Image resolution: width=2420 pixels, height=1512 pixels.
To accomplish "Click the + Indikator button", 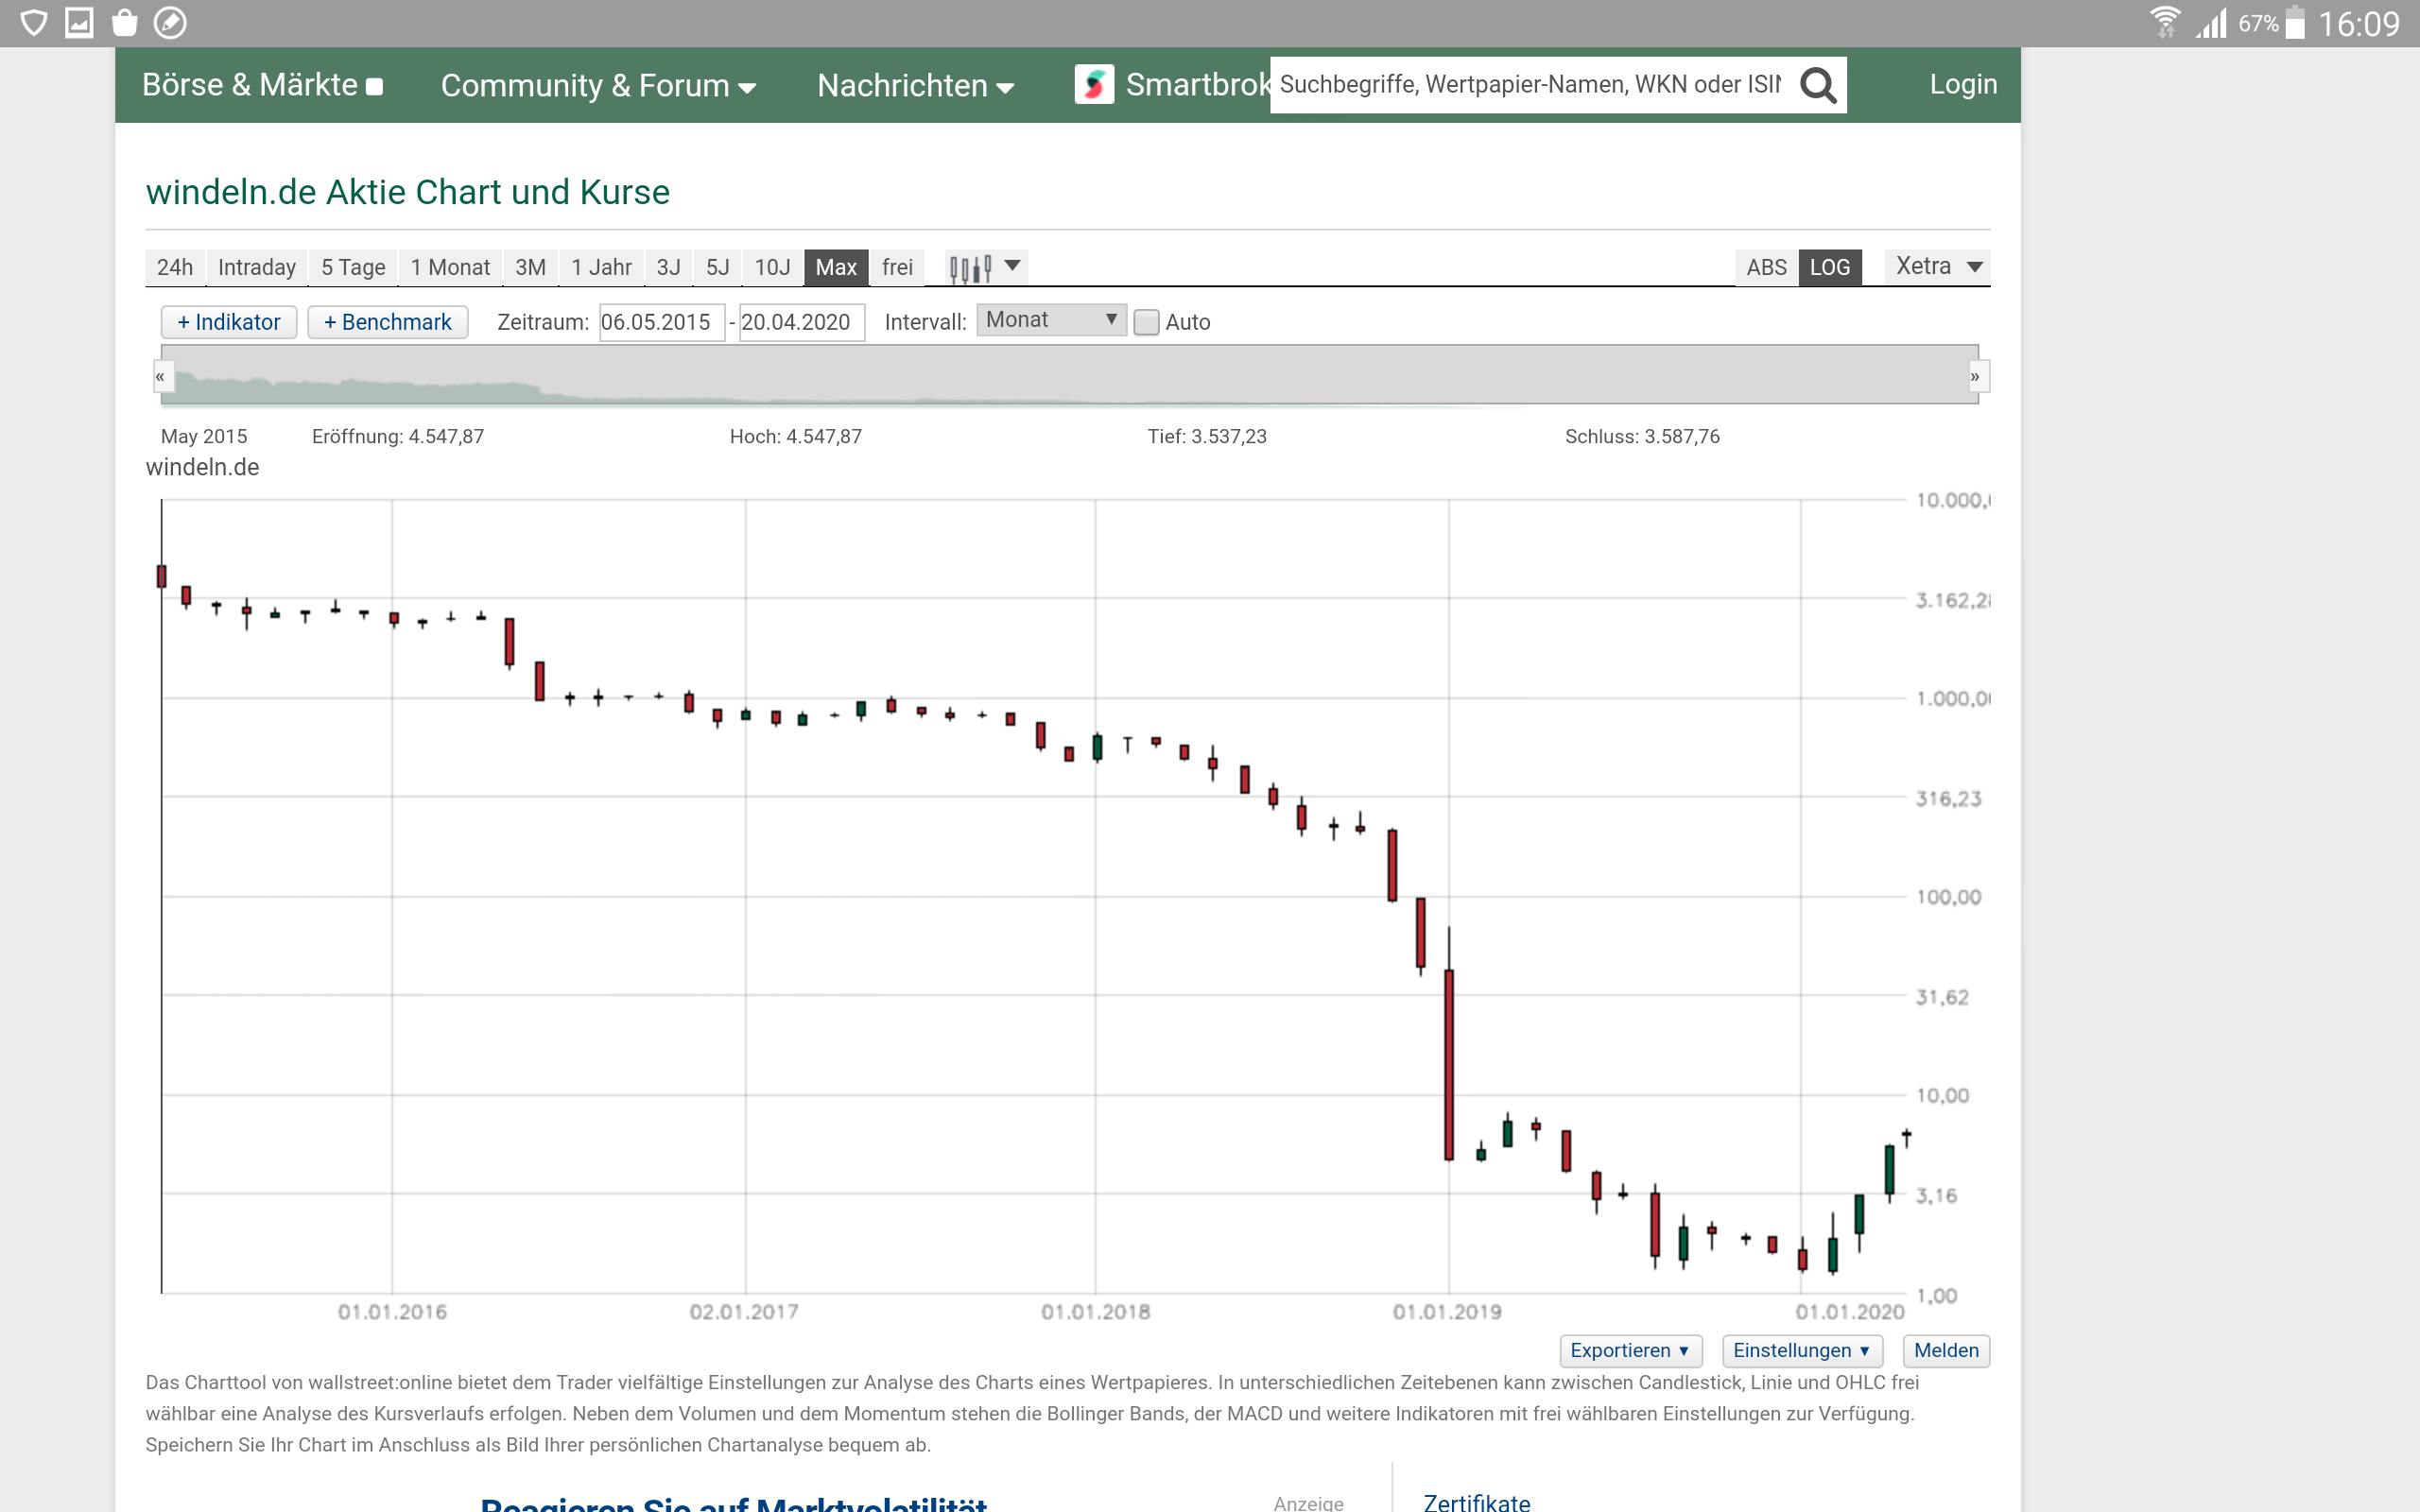I will tap(229, 322).
